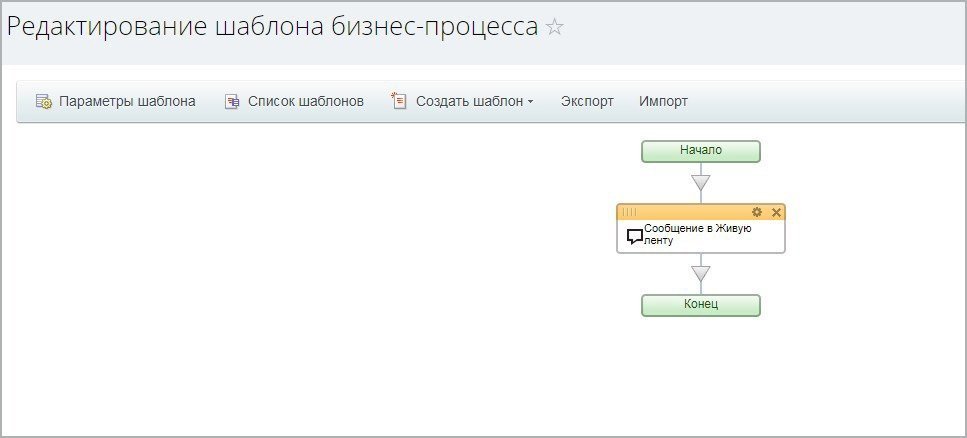Click the speech bubble icon in the activity
This screenshot has height=438, width=967.
(x=634, y=237)
